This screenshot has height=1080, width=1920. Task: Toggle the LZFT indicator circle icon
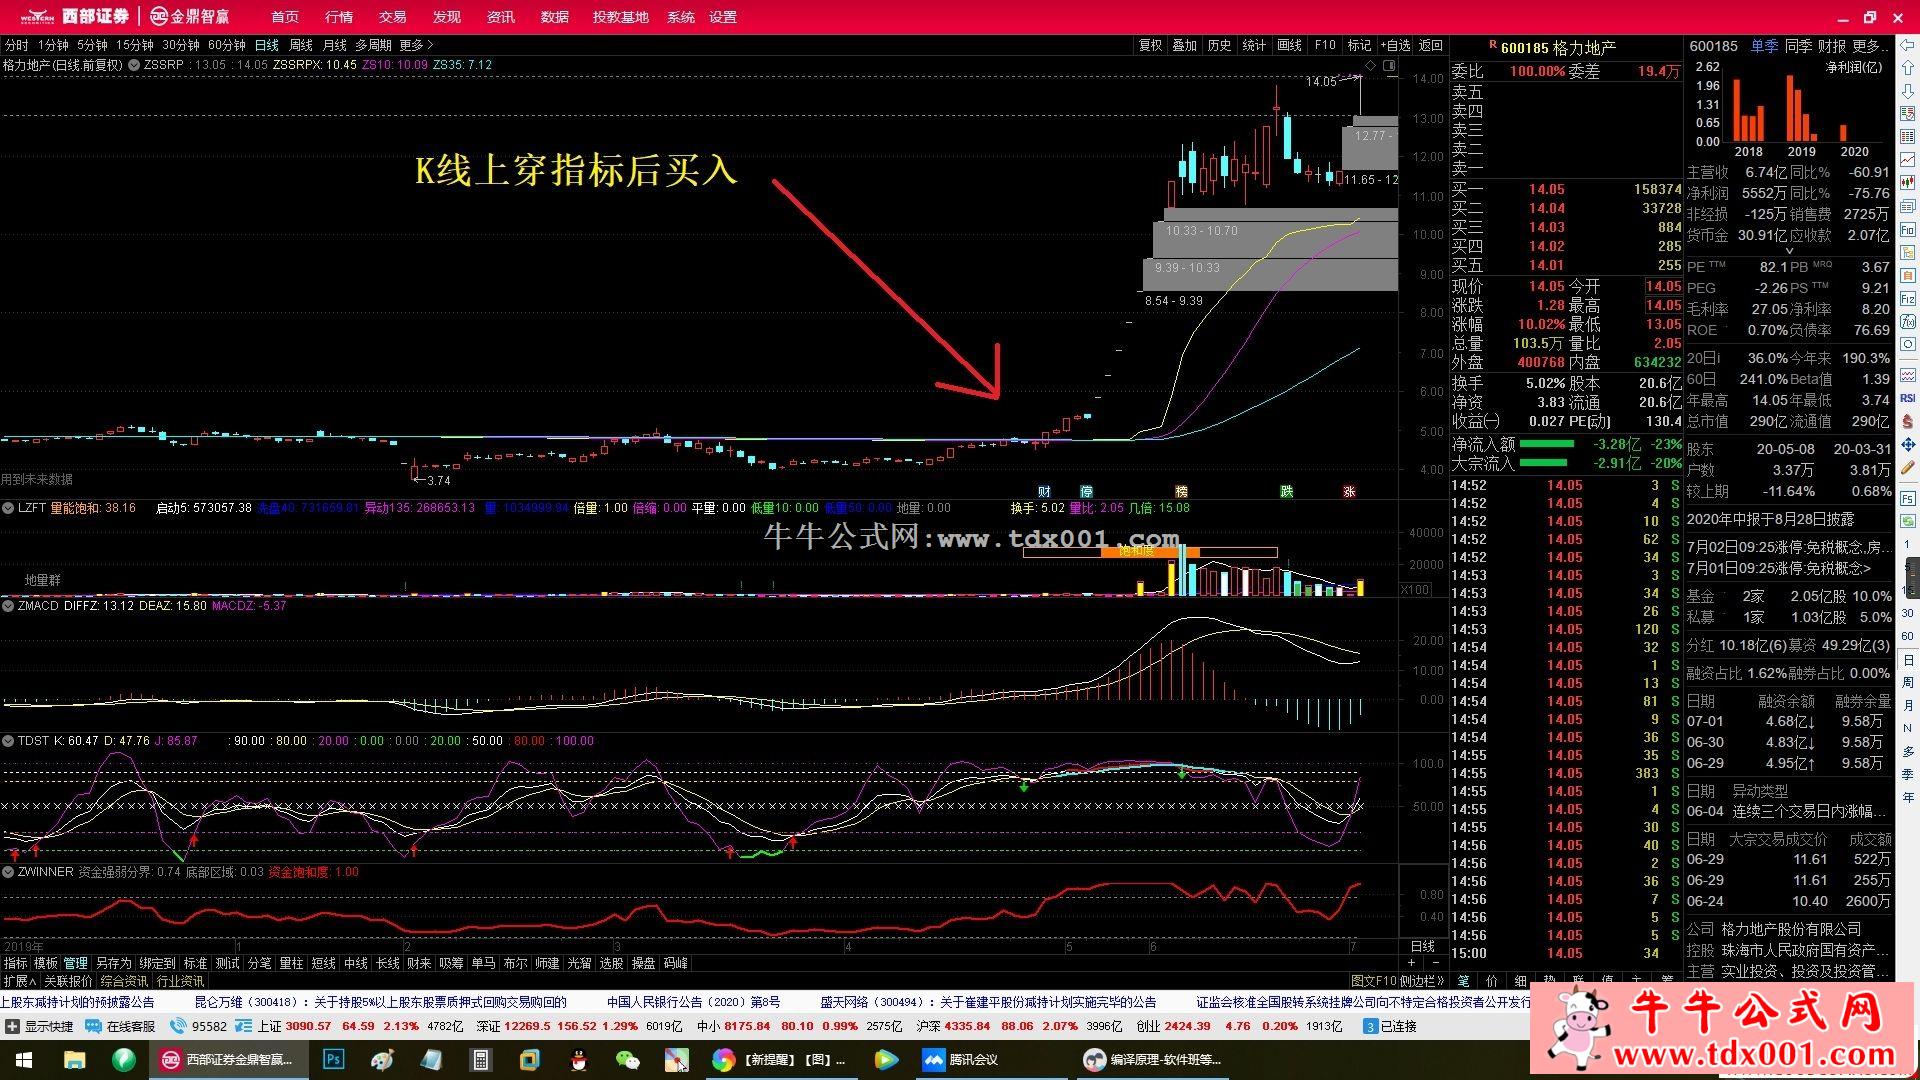click(8, 508)
